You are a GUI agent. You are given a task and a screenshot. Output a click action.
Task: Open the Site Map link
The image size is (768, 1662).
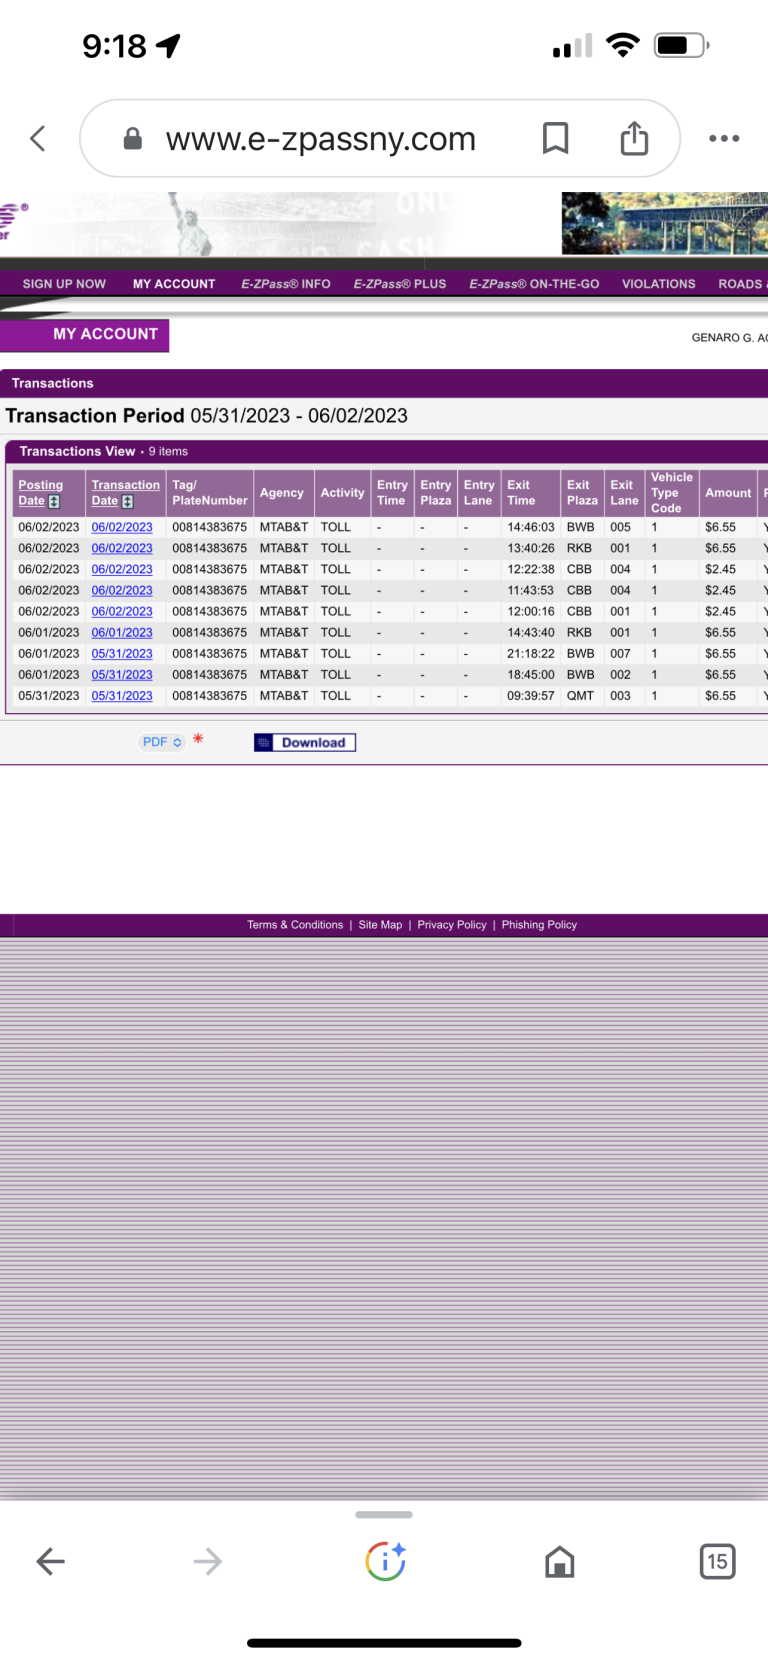(x=380, y=925)
